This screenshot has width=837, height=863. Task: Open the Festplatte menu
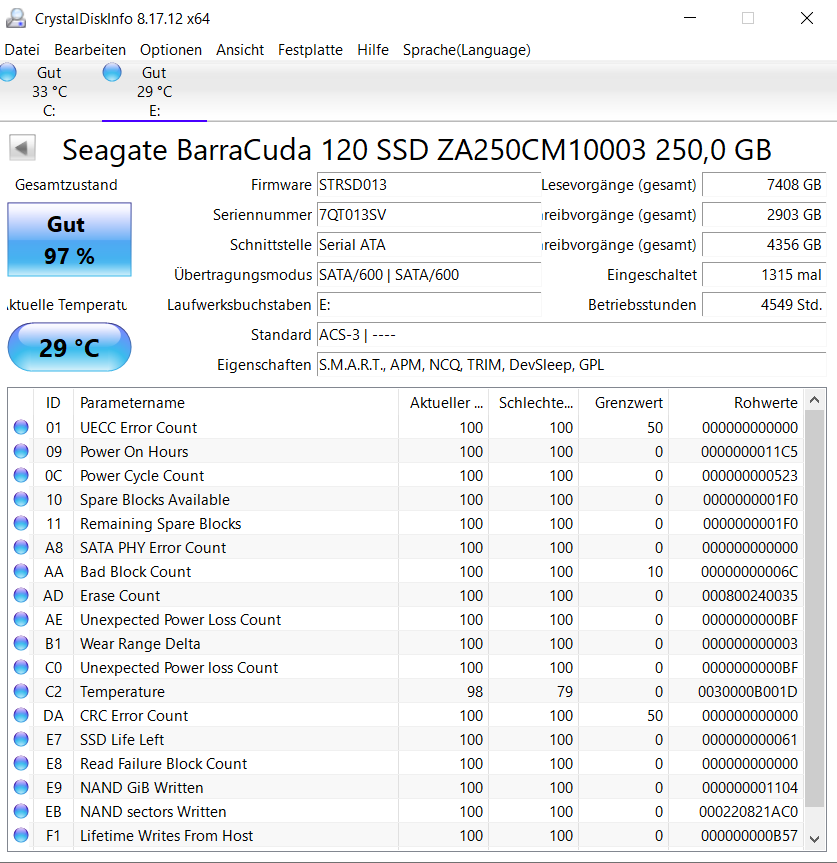(x=310, y=50)
